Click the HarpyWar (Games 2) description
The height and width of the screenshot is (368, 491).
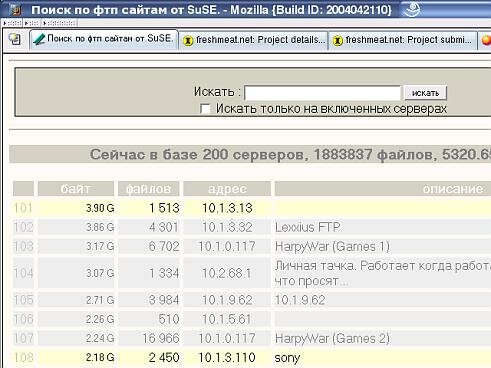pyautogui.click(x=332, y=339)
